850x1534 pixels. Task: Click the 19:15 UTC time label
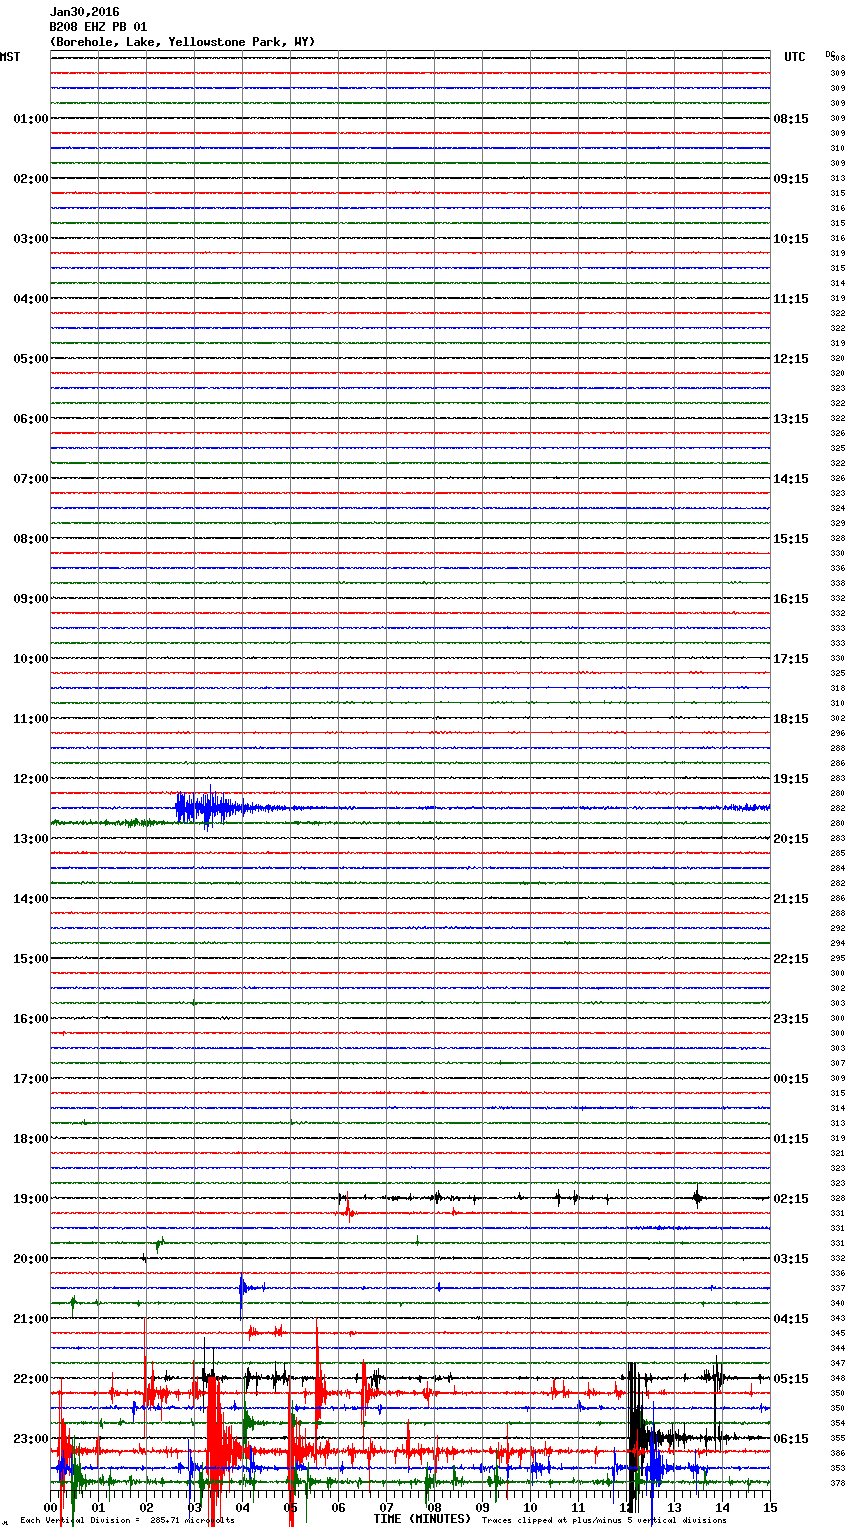pos(791,779)
